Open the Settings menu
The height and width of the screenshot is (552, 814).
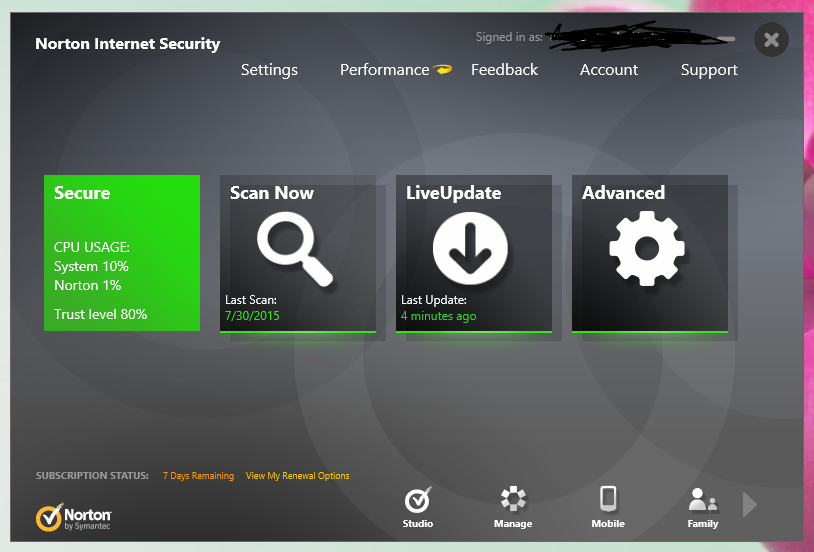coord(269,70)
